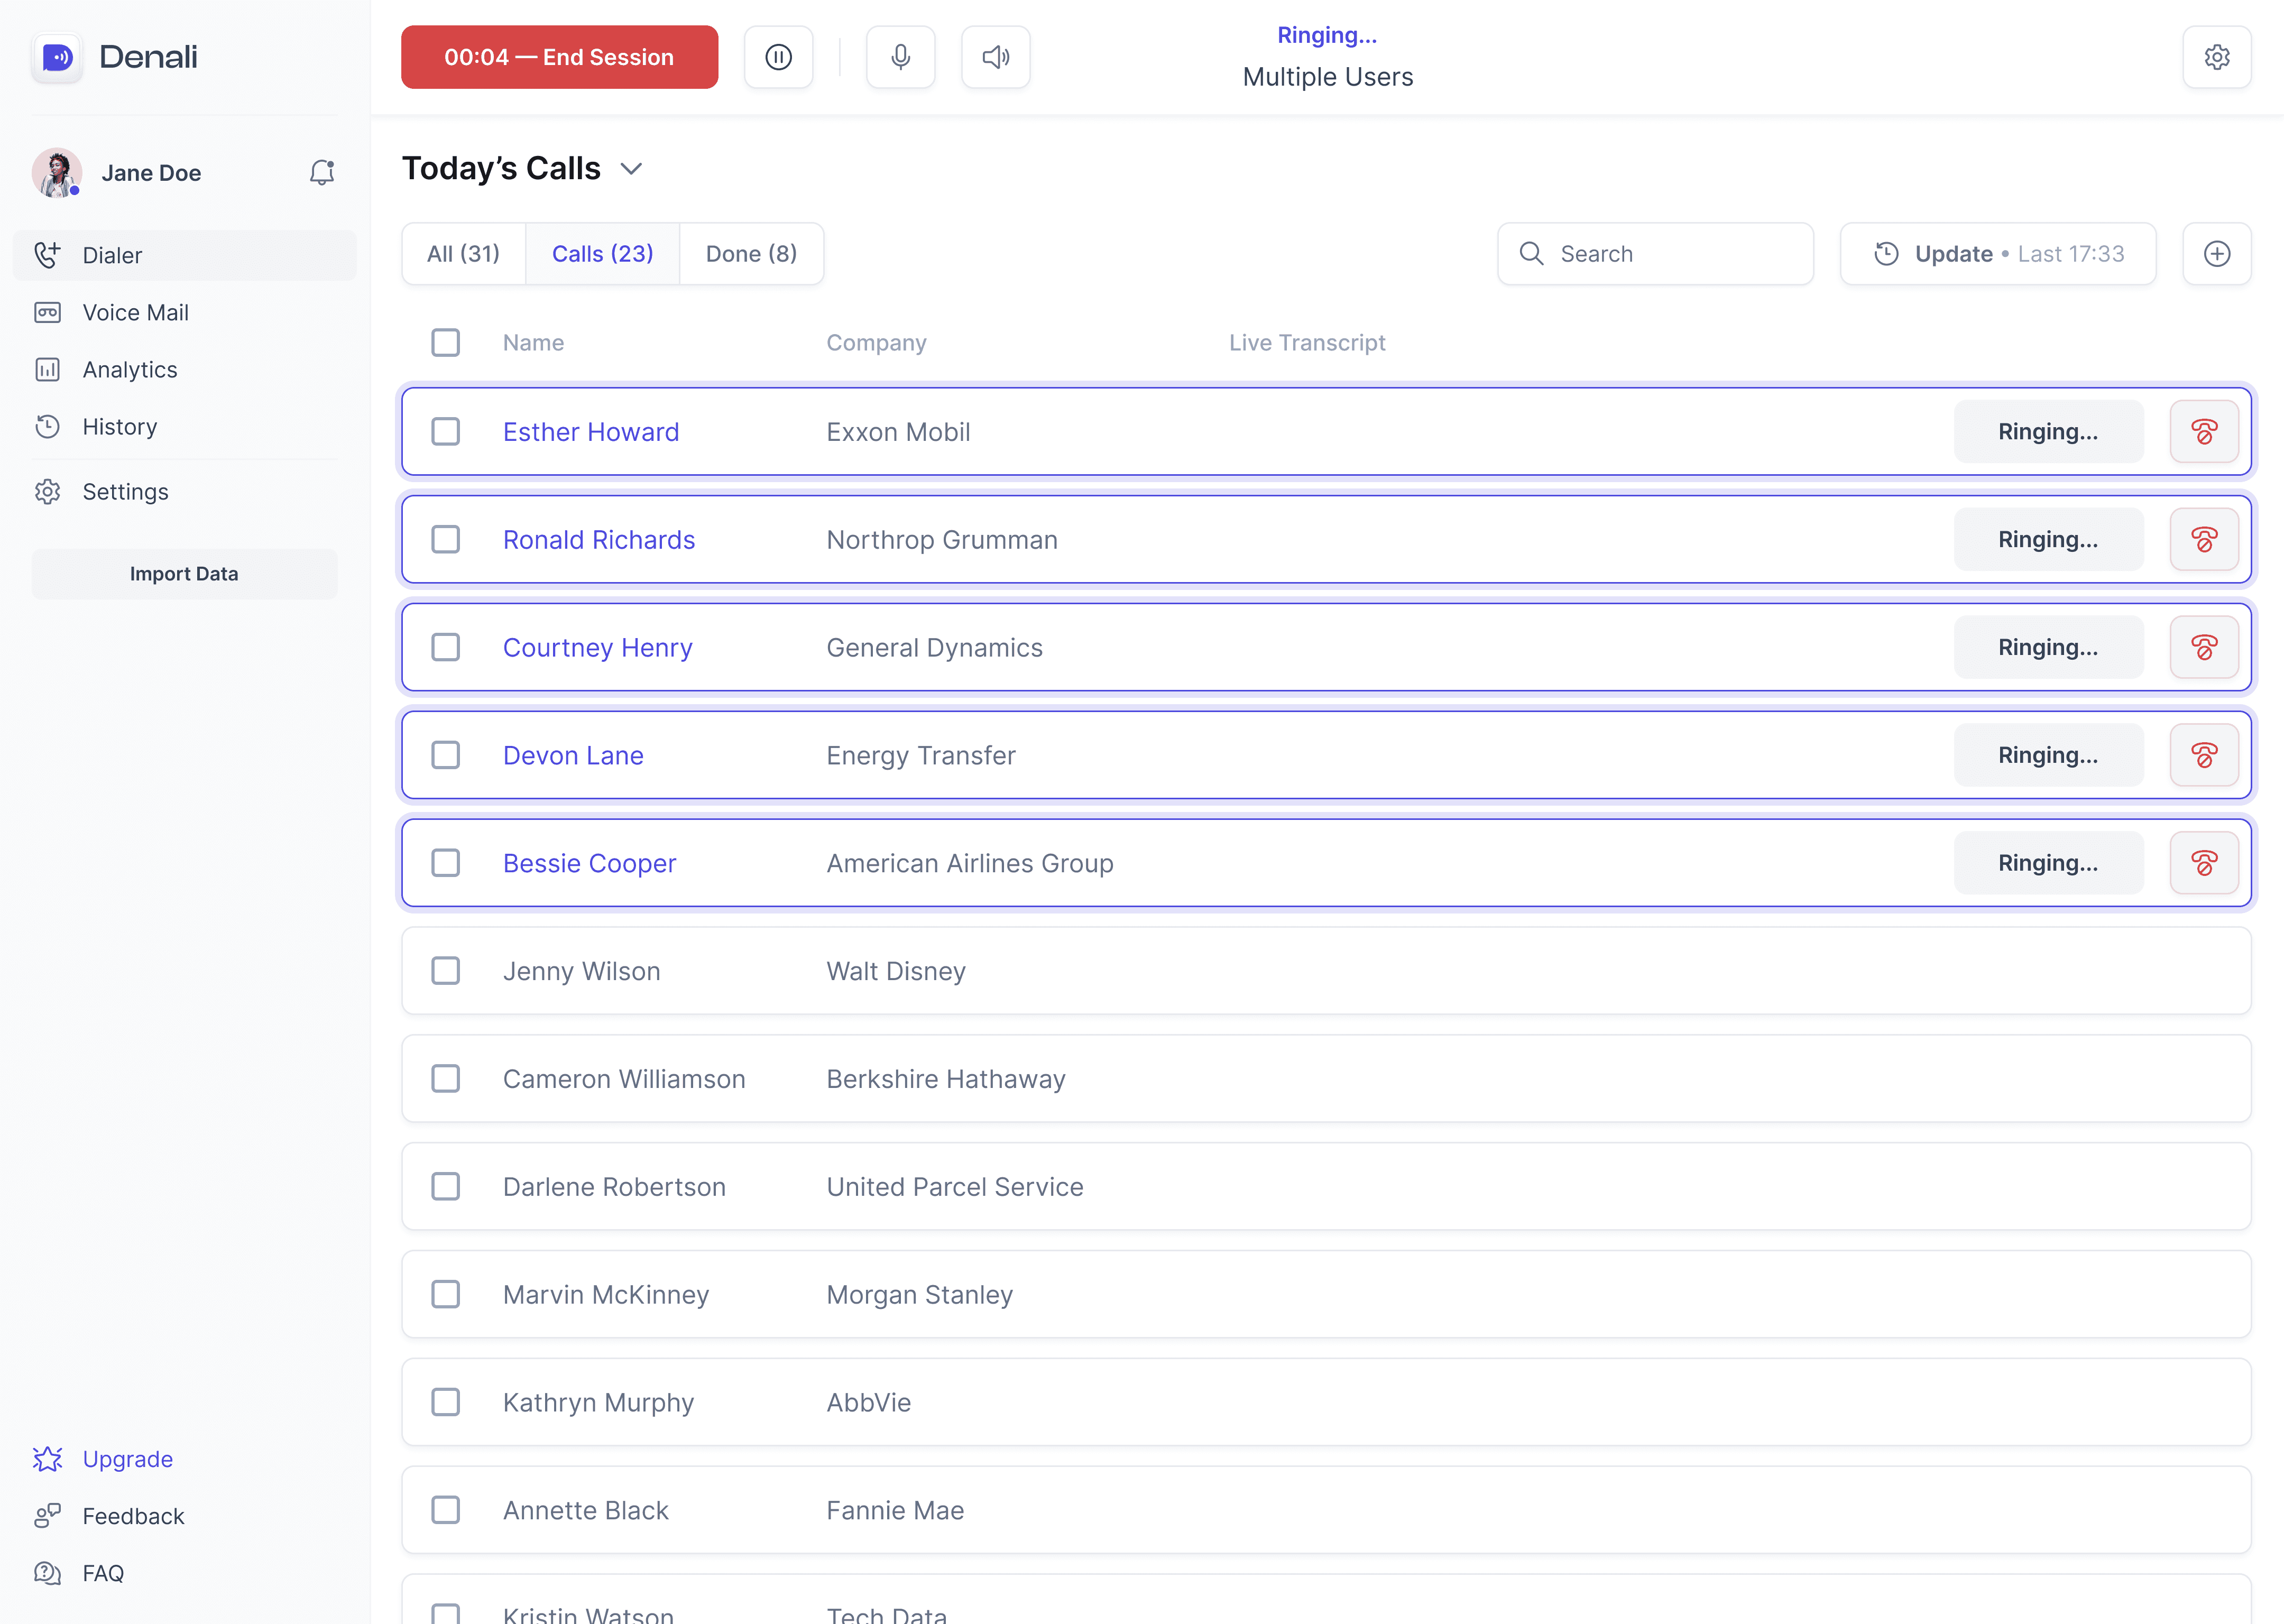The width and height of the screenshot is (2284, 1624).
Task: Click the Devon Lane name link
Action: tap(573, 756)
